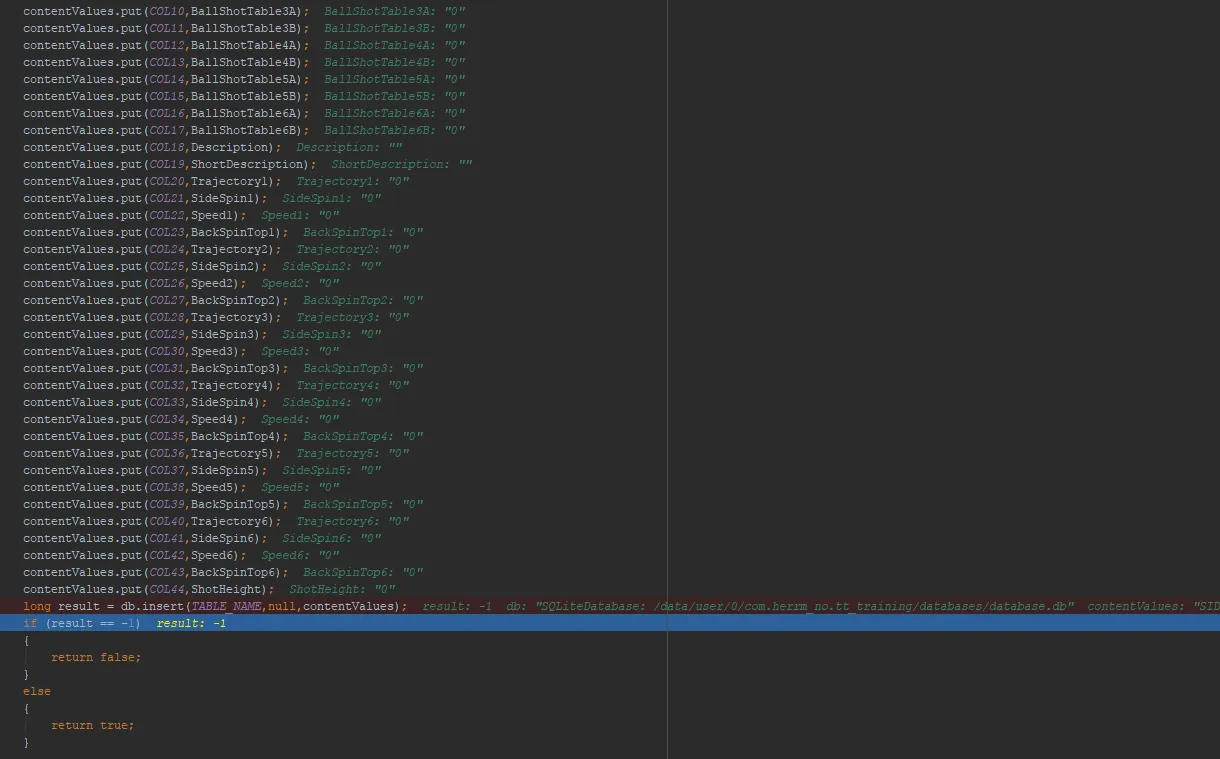
Task: Click the ShortDescription parameter on COL19 line
Action: click(x=249, y=164)
